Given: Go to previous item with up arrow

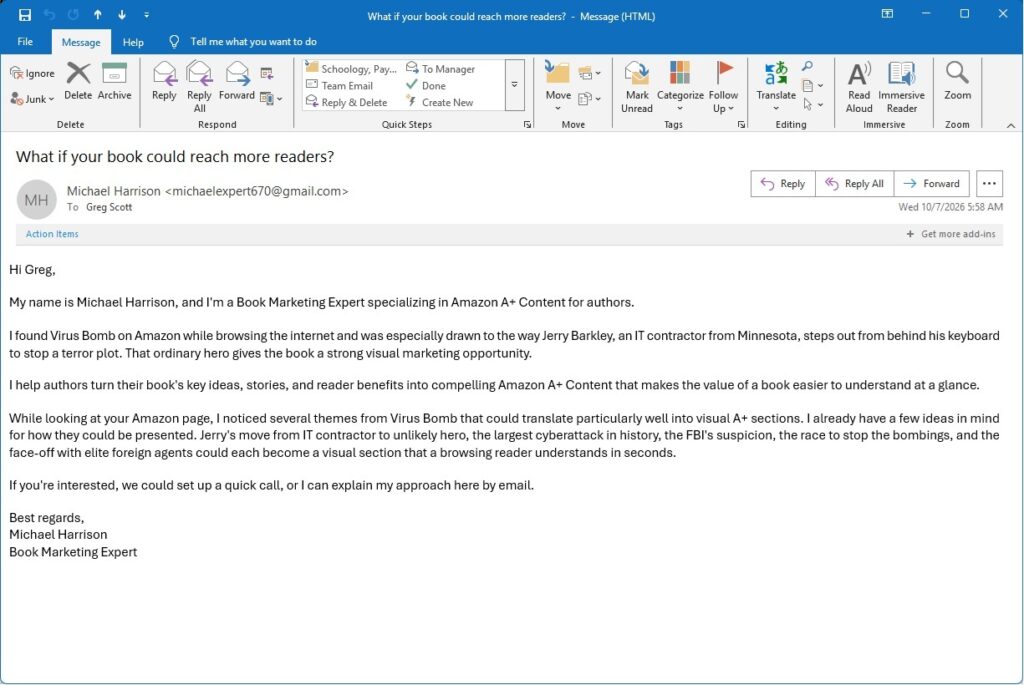Looking at the screenshot, I should click(97, 15).
